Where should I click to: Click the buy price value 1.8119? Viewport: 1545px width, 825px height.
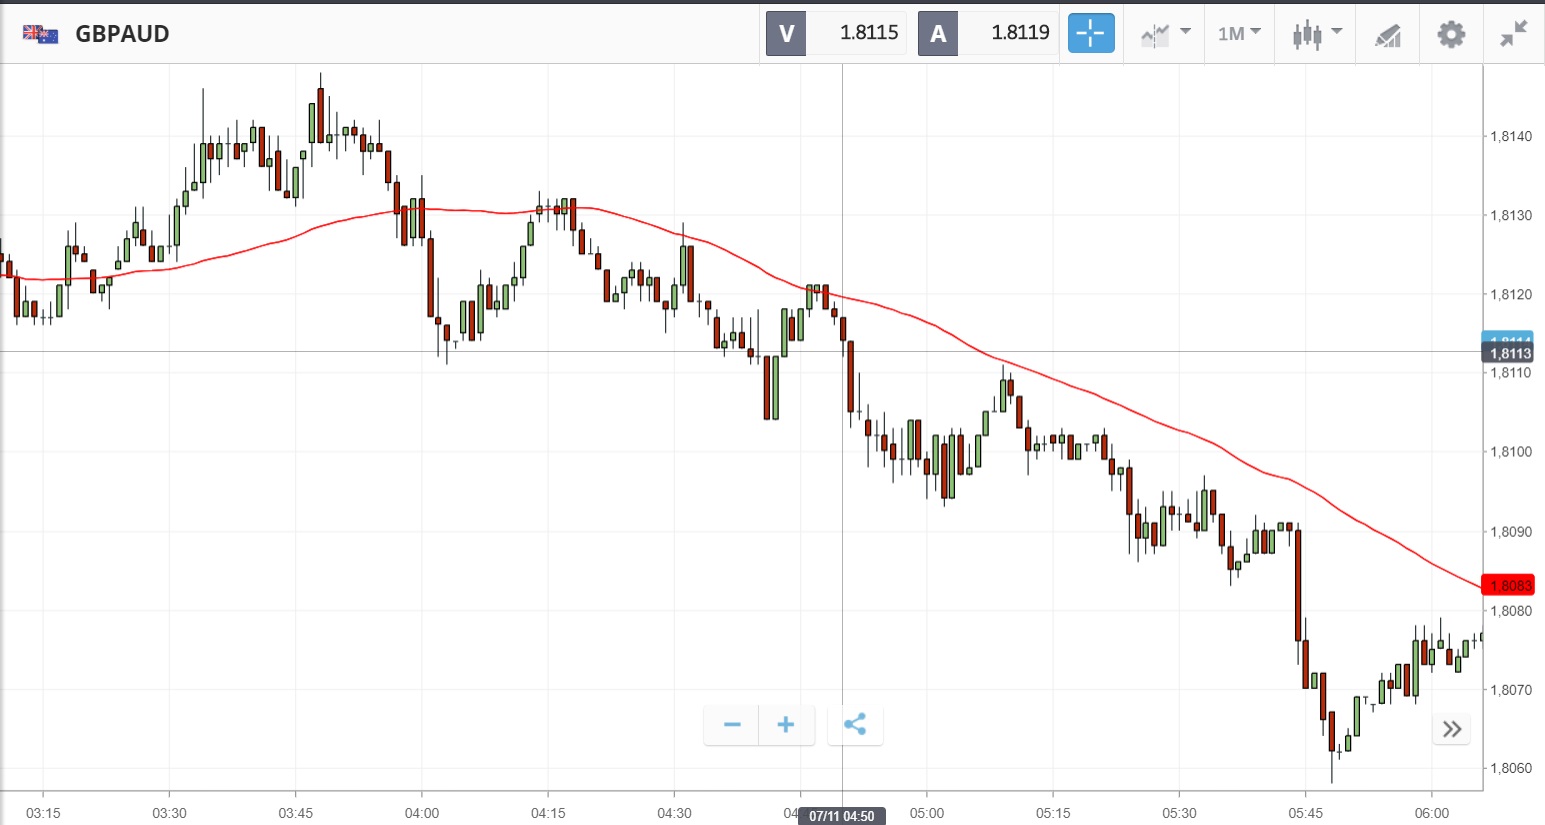coord(1019,33)
